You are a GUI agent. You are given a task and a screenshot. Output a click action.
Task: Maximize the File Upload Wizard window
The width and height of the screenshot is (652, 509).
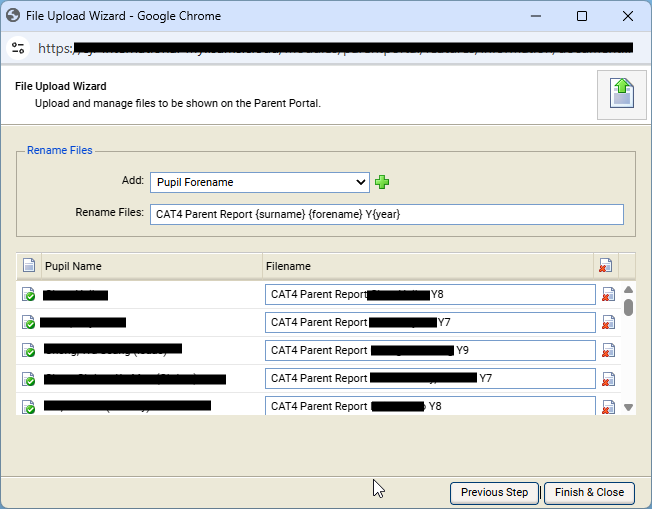pyautogui.click(x=583, y=16)
